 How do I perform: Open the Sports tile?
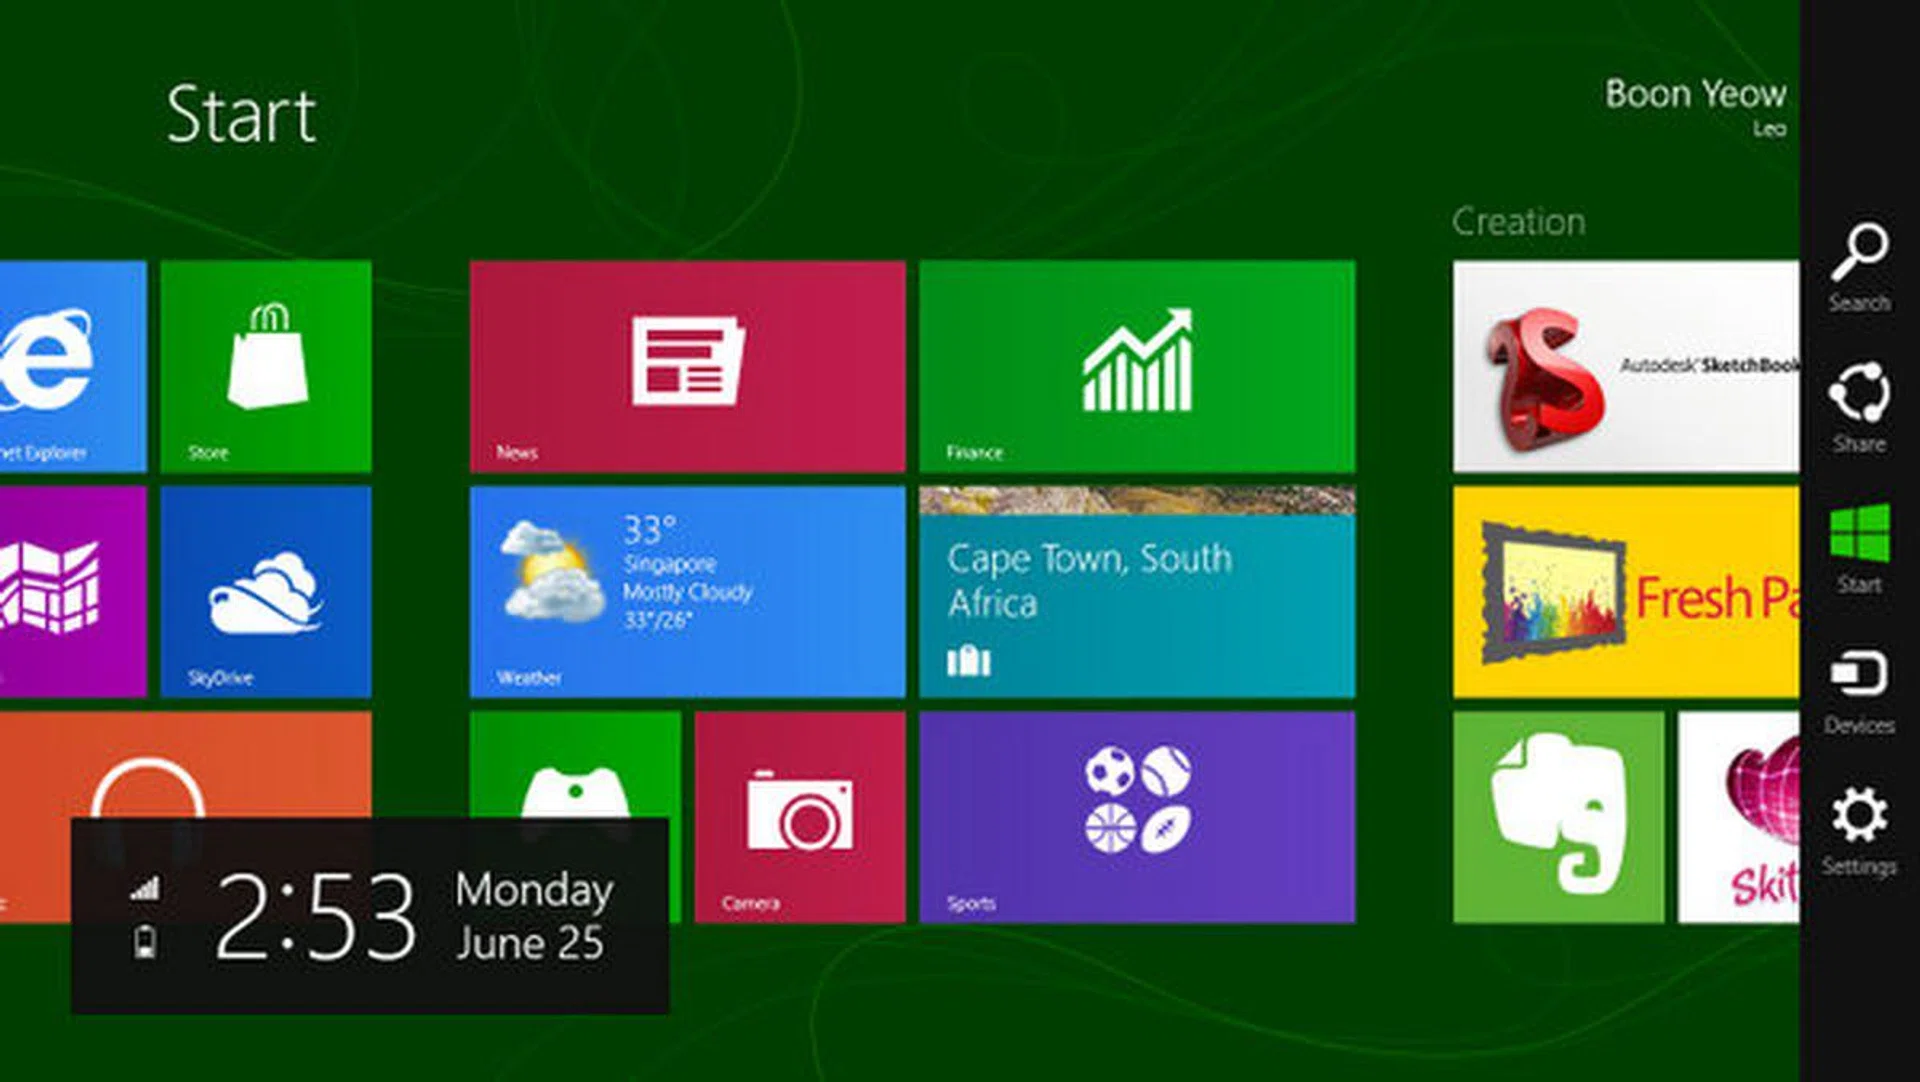point(1137,816)
